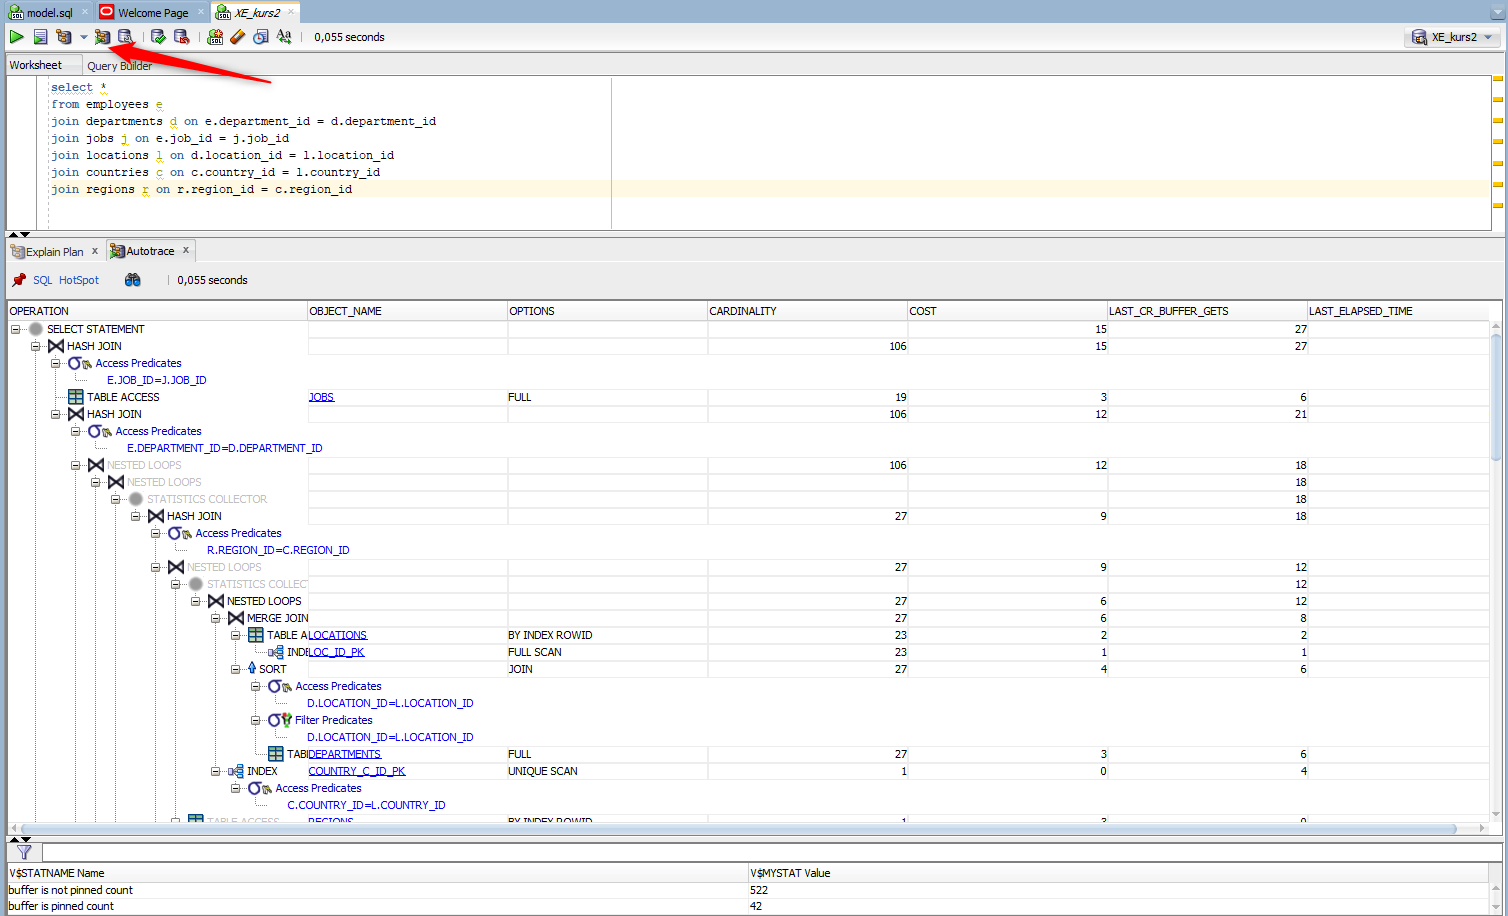Switch to the Explain Plan results tab
The height and width of the screenshot is (916, 1508).
(54, 252)
